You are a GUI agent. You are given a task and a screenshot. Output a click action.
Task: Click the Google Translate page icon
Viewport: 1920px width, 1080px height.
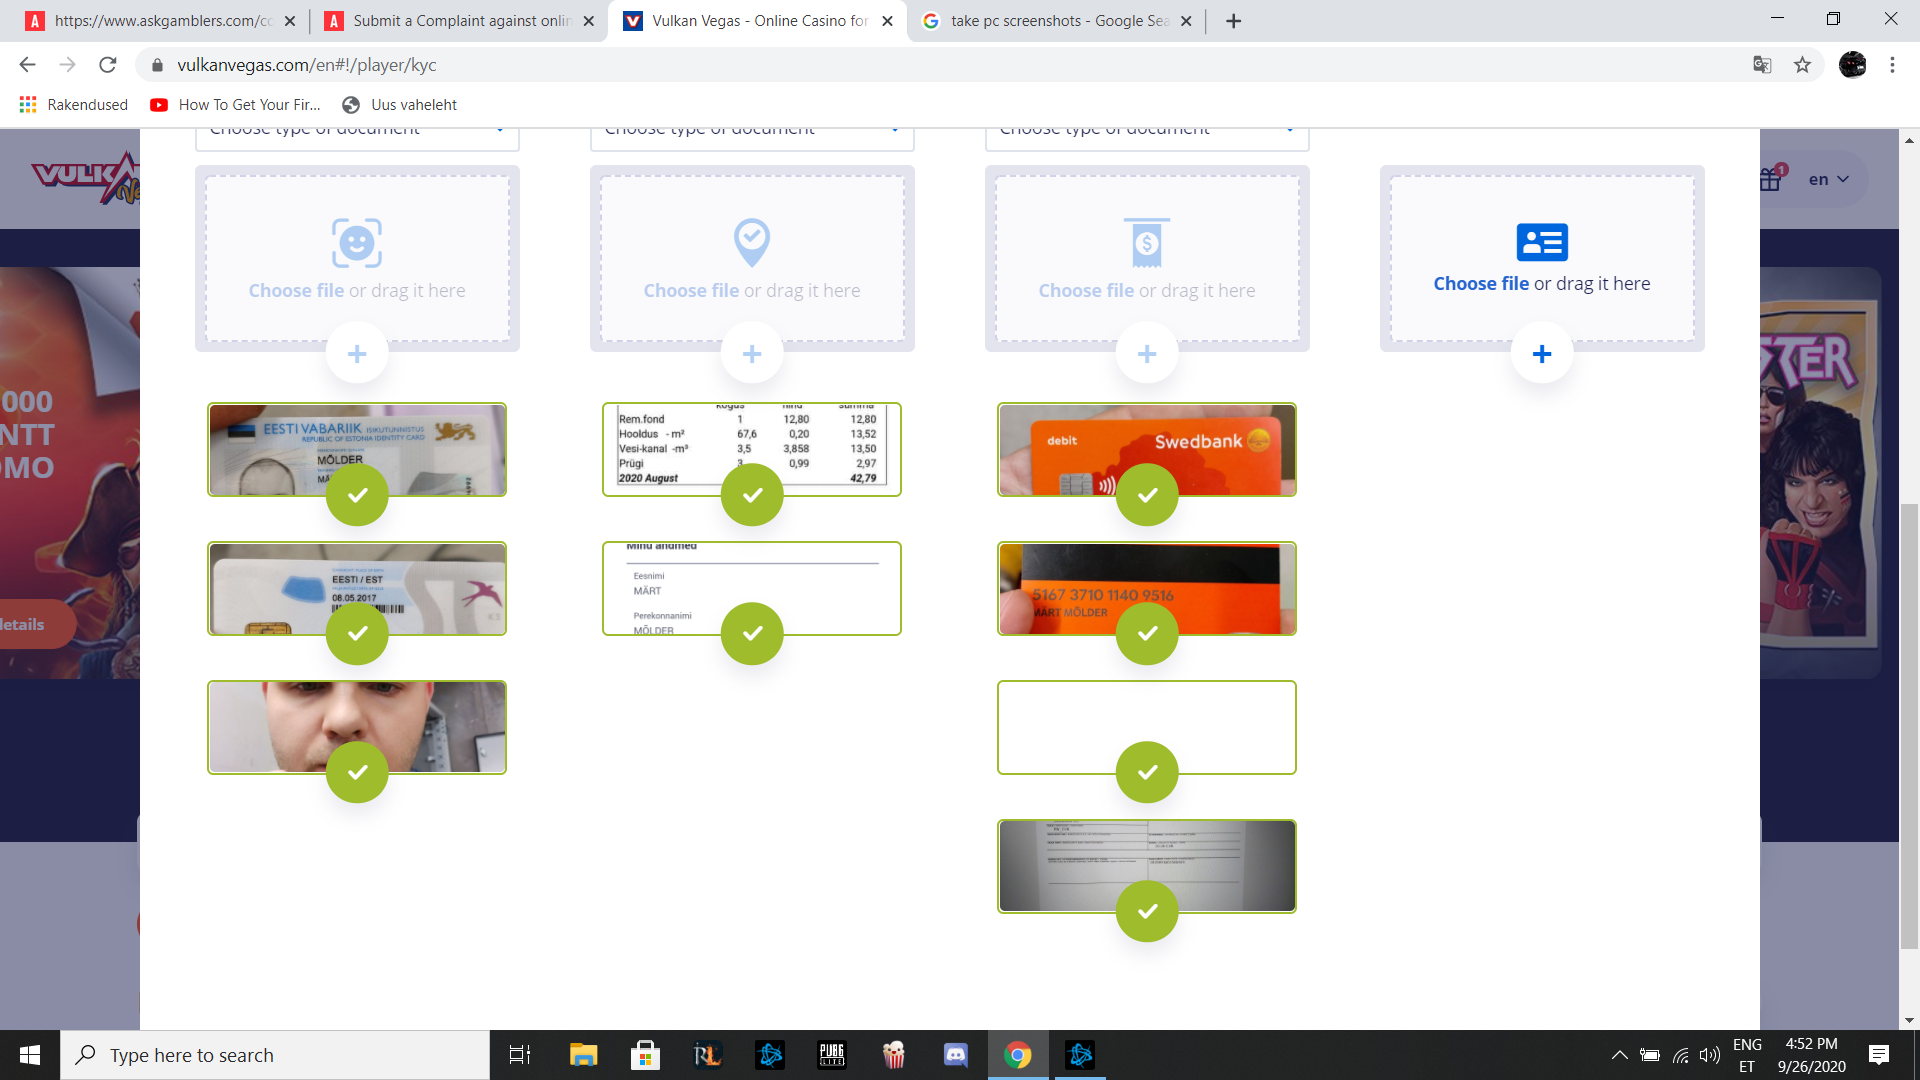[x=1762, y=65]
